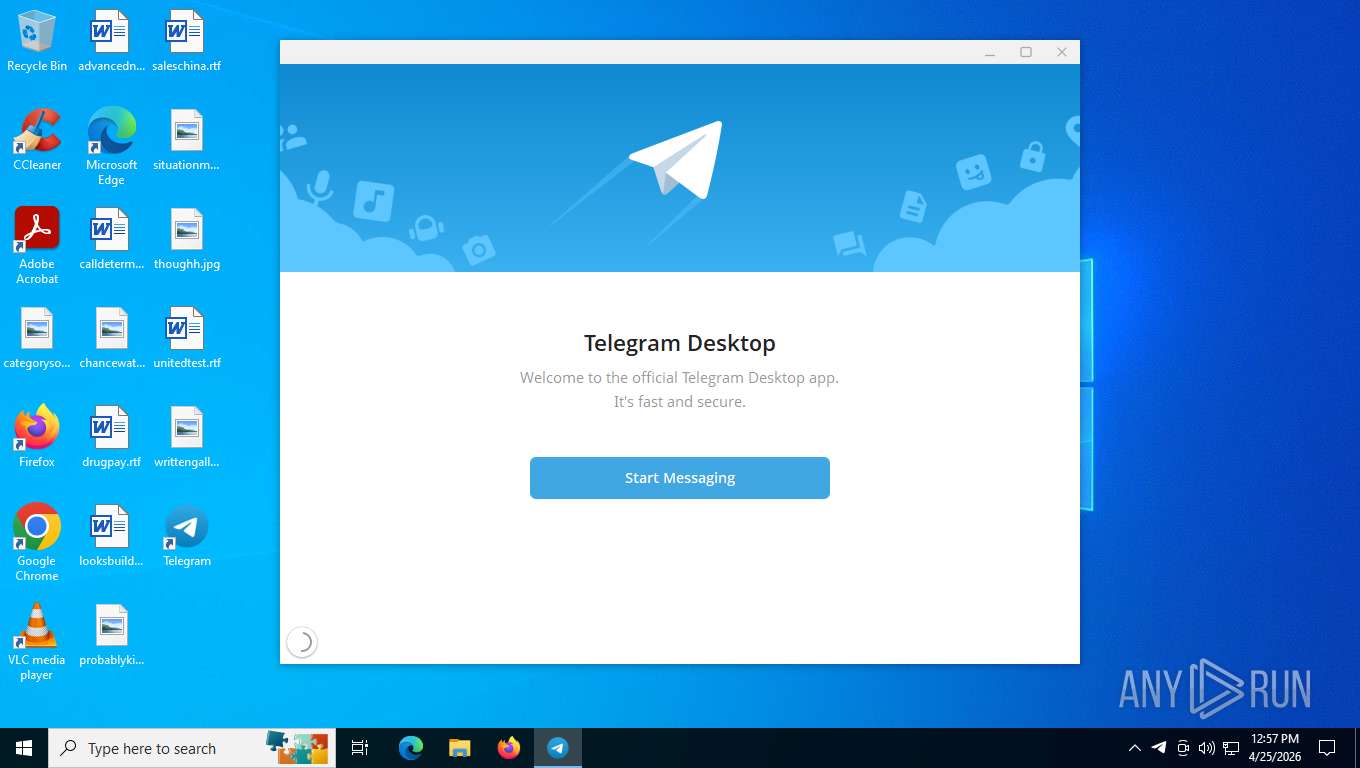Minimize the Telegram Desktop window
The image size is (1360, 768).
(989, 52)
